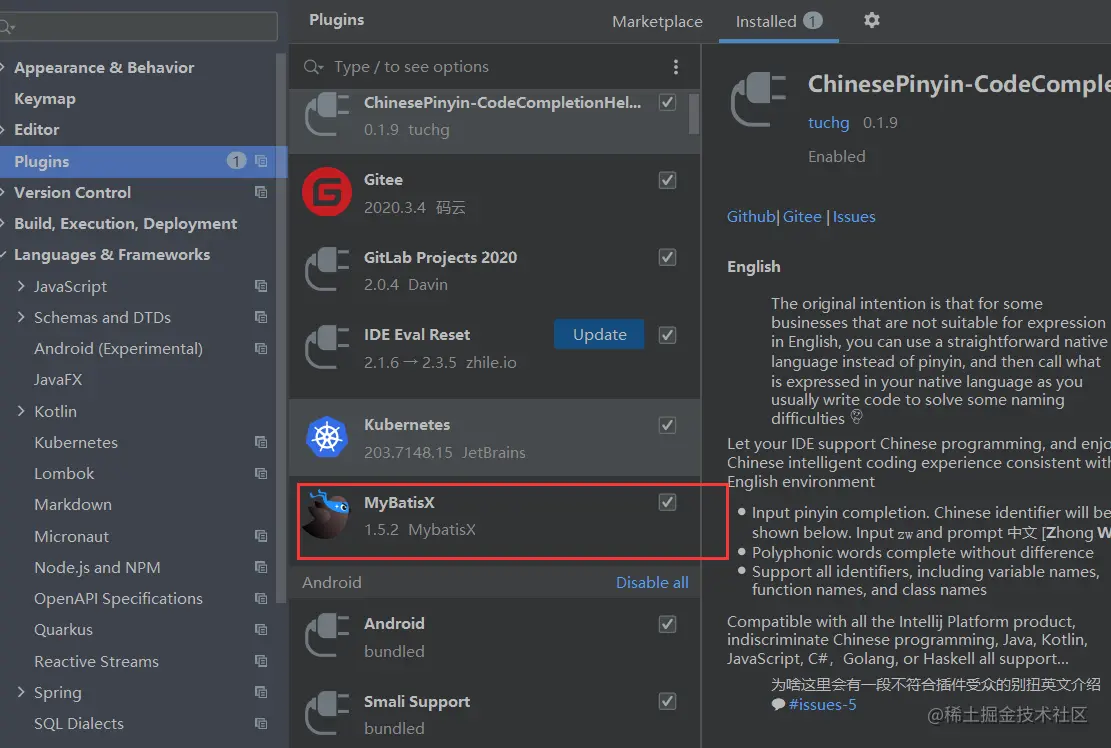Expand the Spring settings node
Viewport: 1111px width, 748px height.
tap(21, 692)
